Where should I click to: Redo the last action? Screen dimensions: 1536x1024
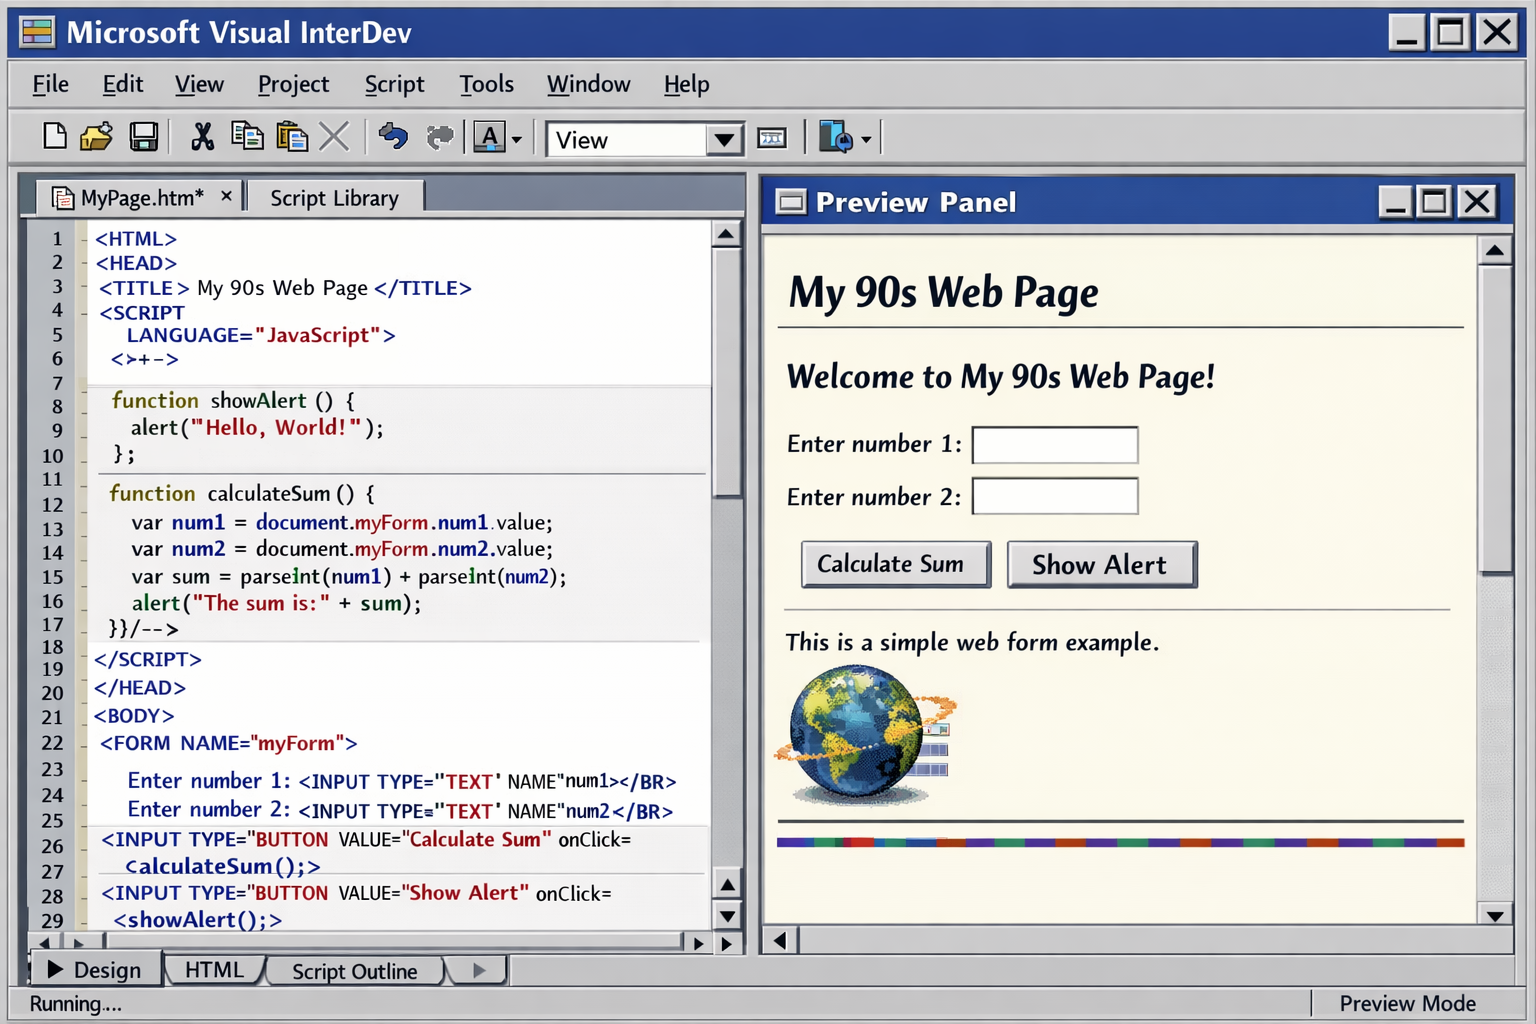(440, 137)
